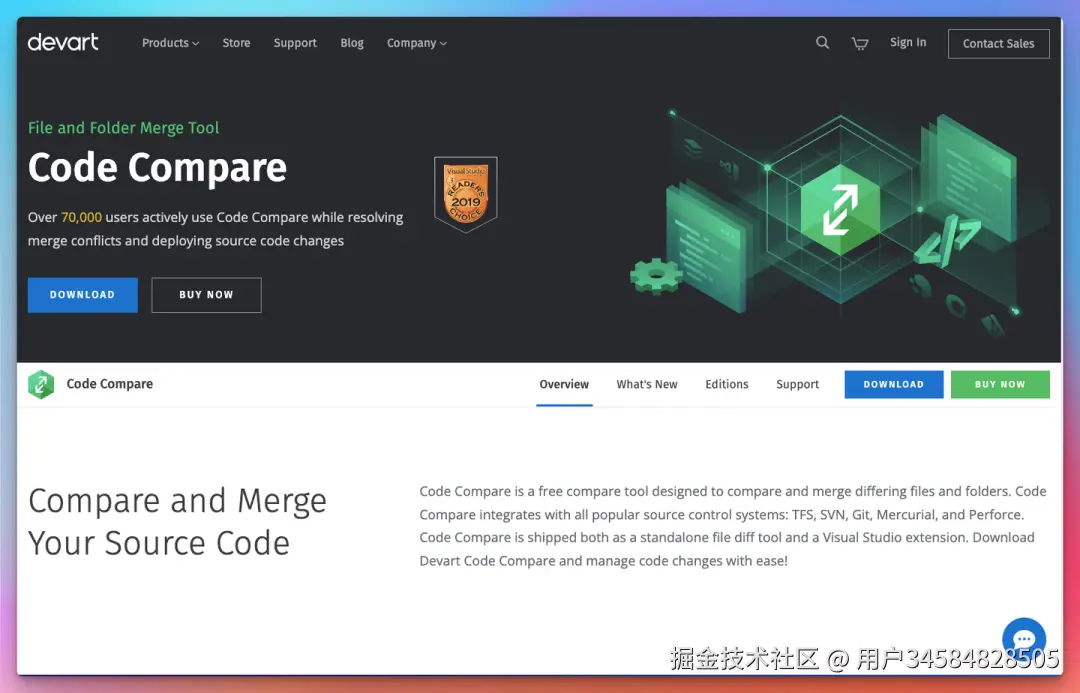Click DOWNLOAD in the product bar

pyautogui.click(x=894, y=384)
